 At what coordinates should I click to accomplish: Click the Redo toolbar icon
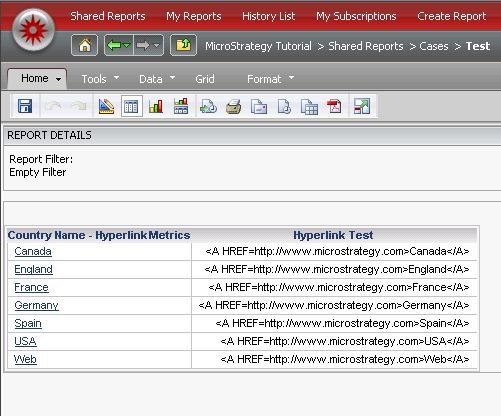[x=78, y=106]
